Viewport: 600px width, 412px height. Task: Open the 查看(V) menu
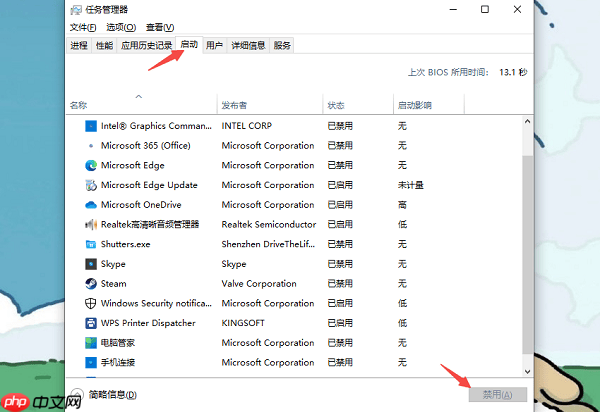coord(160,28)
